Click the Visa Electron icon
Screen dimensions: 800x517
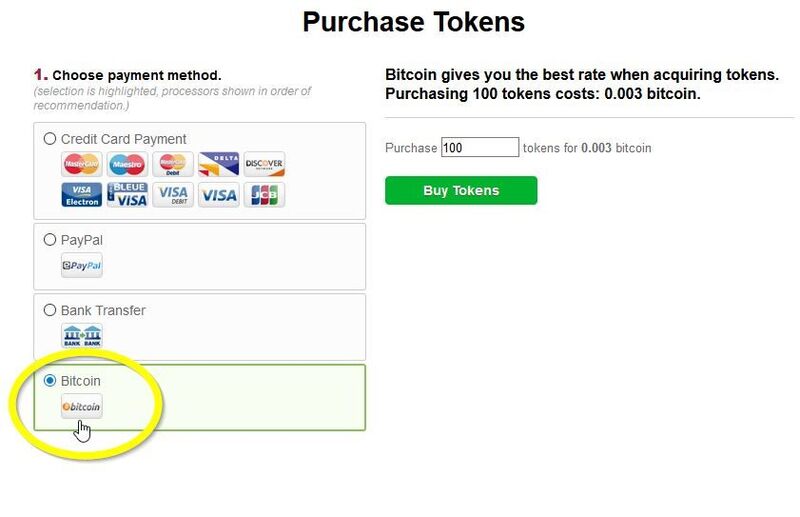(x=82, y=195)
